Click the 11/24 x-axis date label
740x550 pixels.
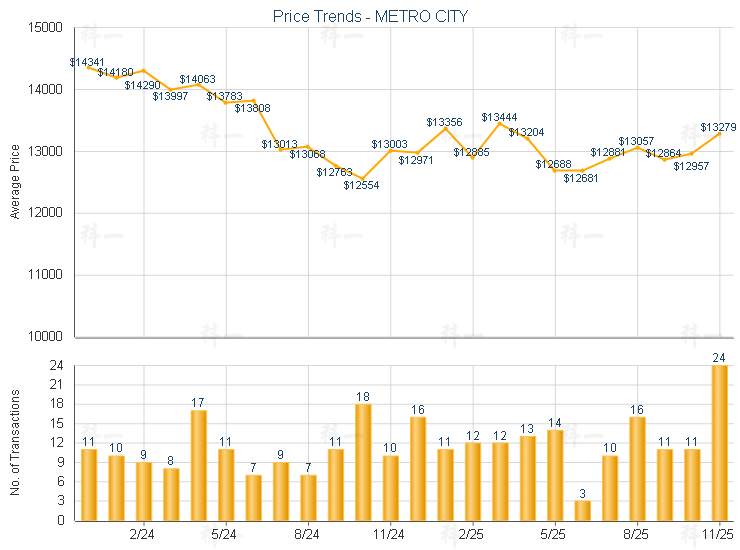pyautogui.click(x=390, y=534)
